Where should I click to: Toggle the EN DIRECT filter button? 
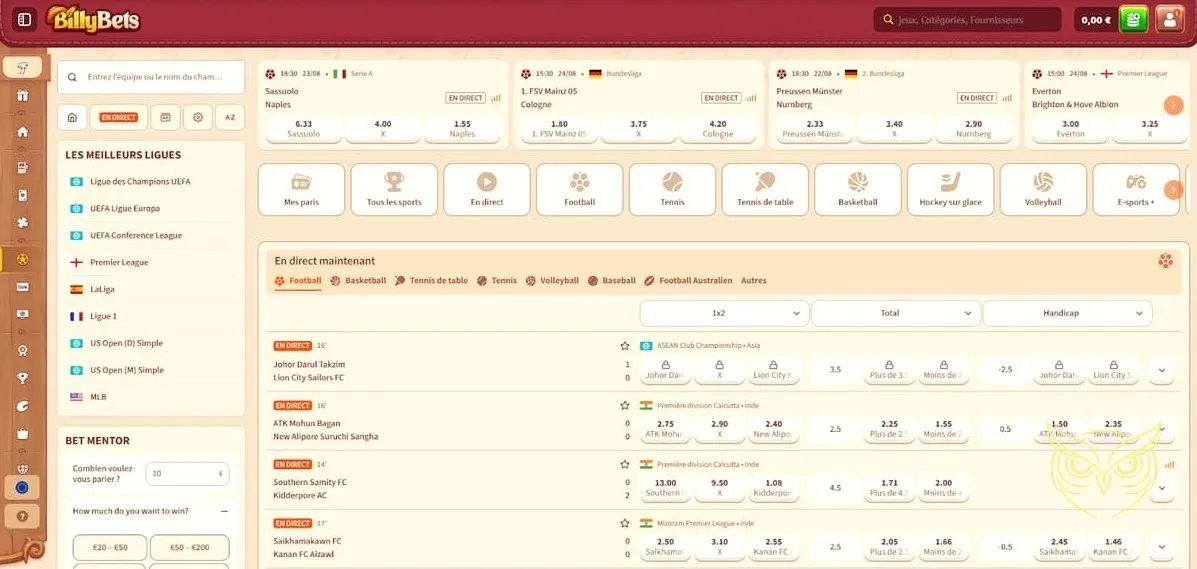point(119,117)
